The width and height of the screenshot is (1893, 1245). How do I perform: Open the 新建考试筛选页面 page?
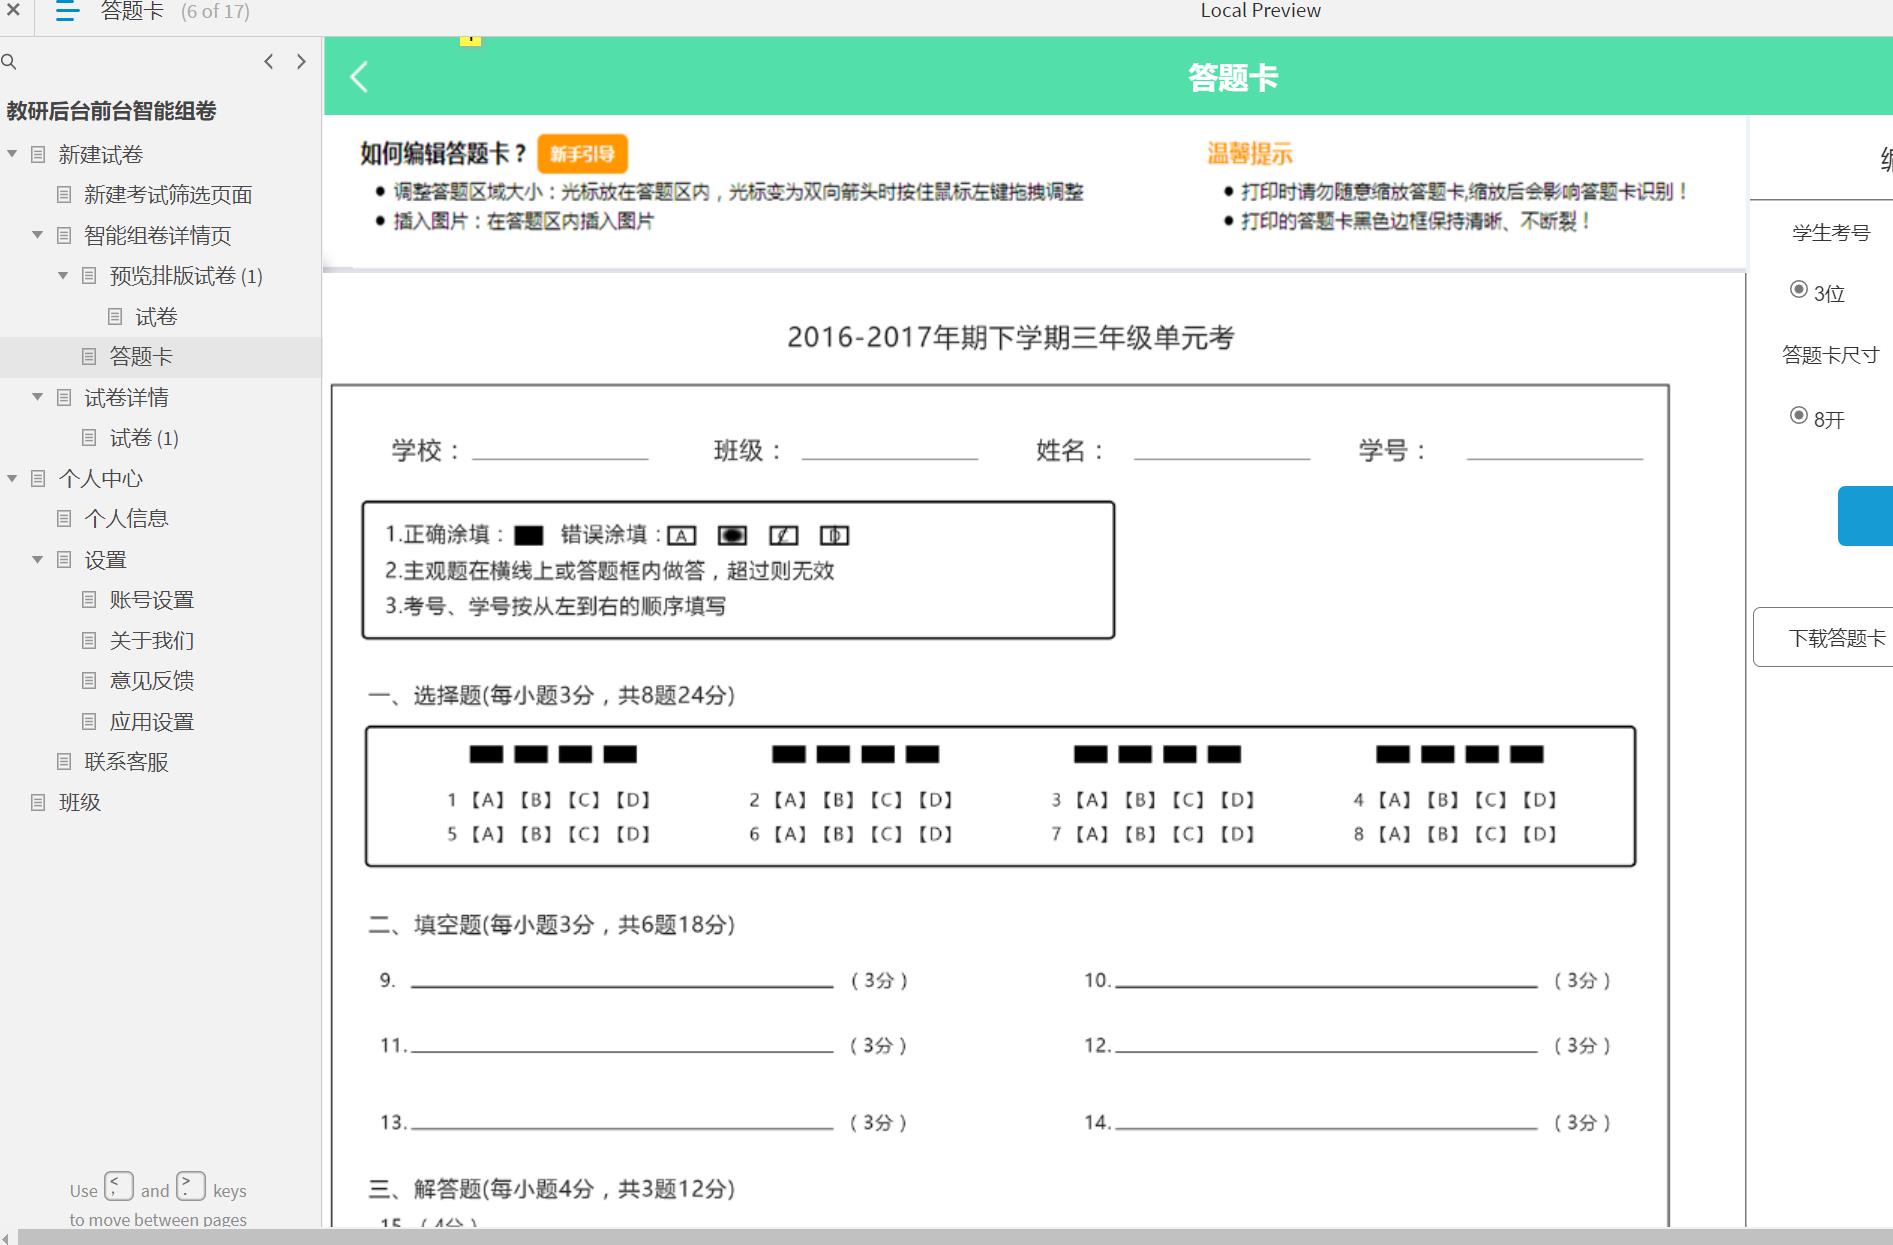(168, 195)
